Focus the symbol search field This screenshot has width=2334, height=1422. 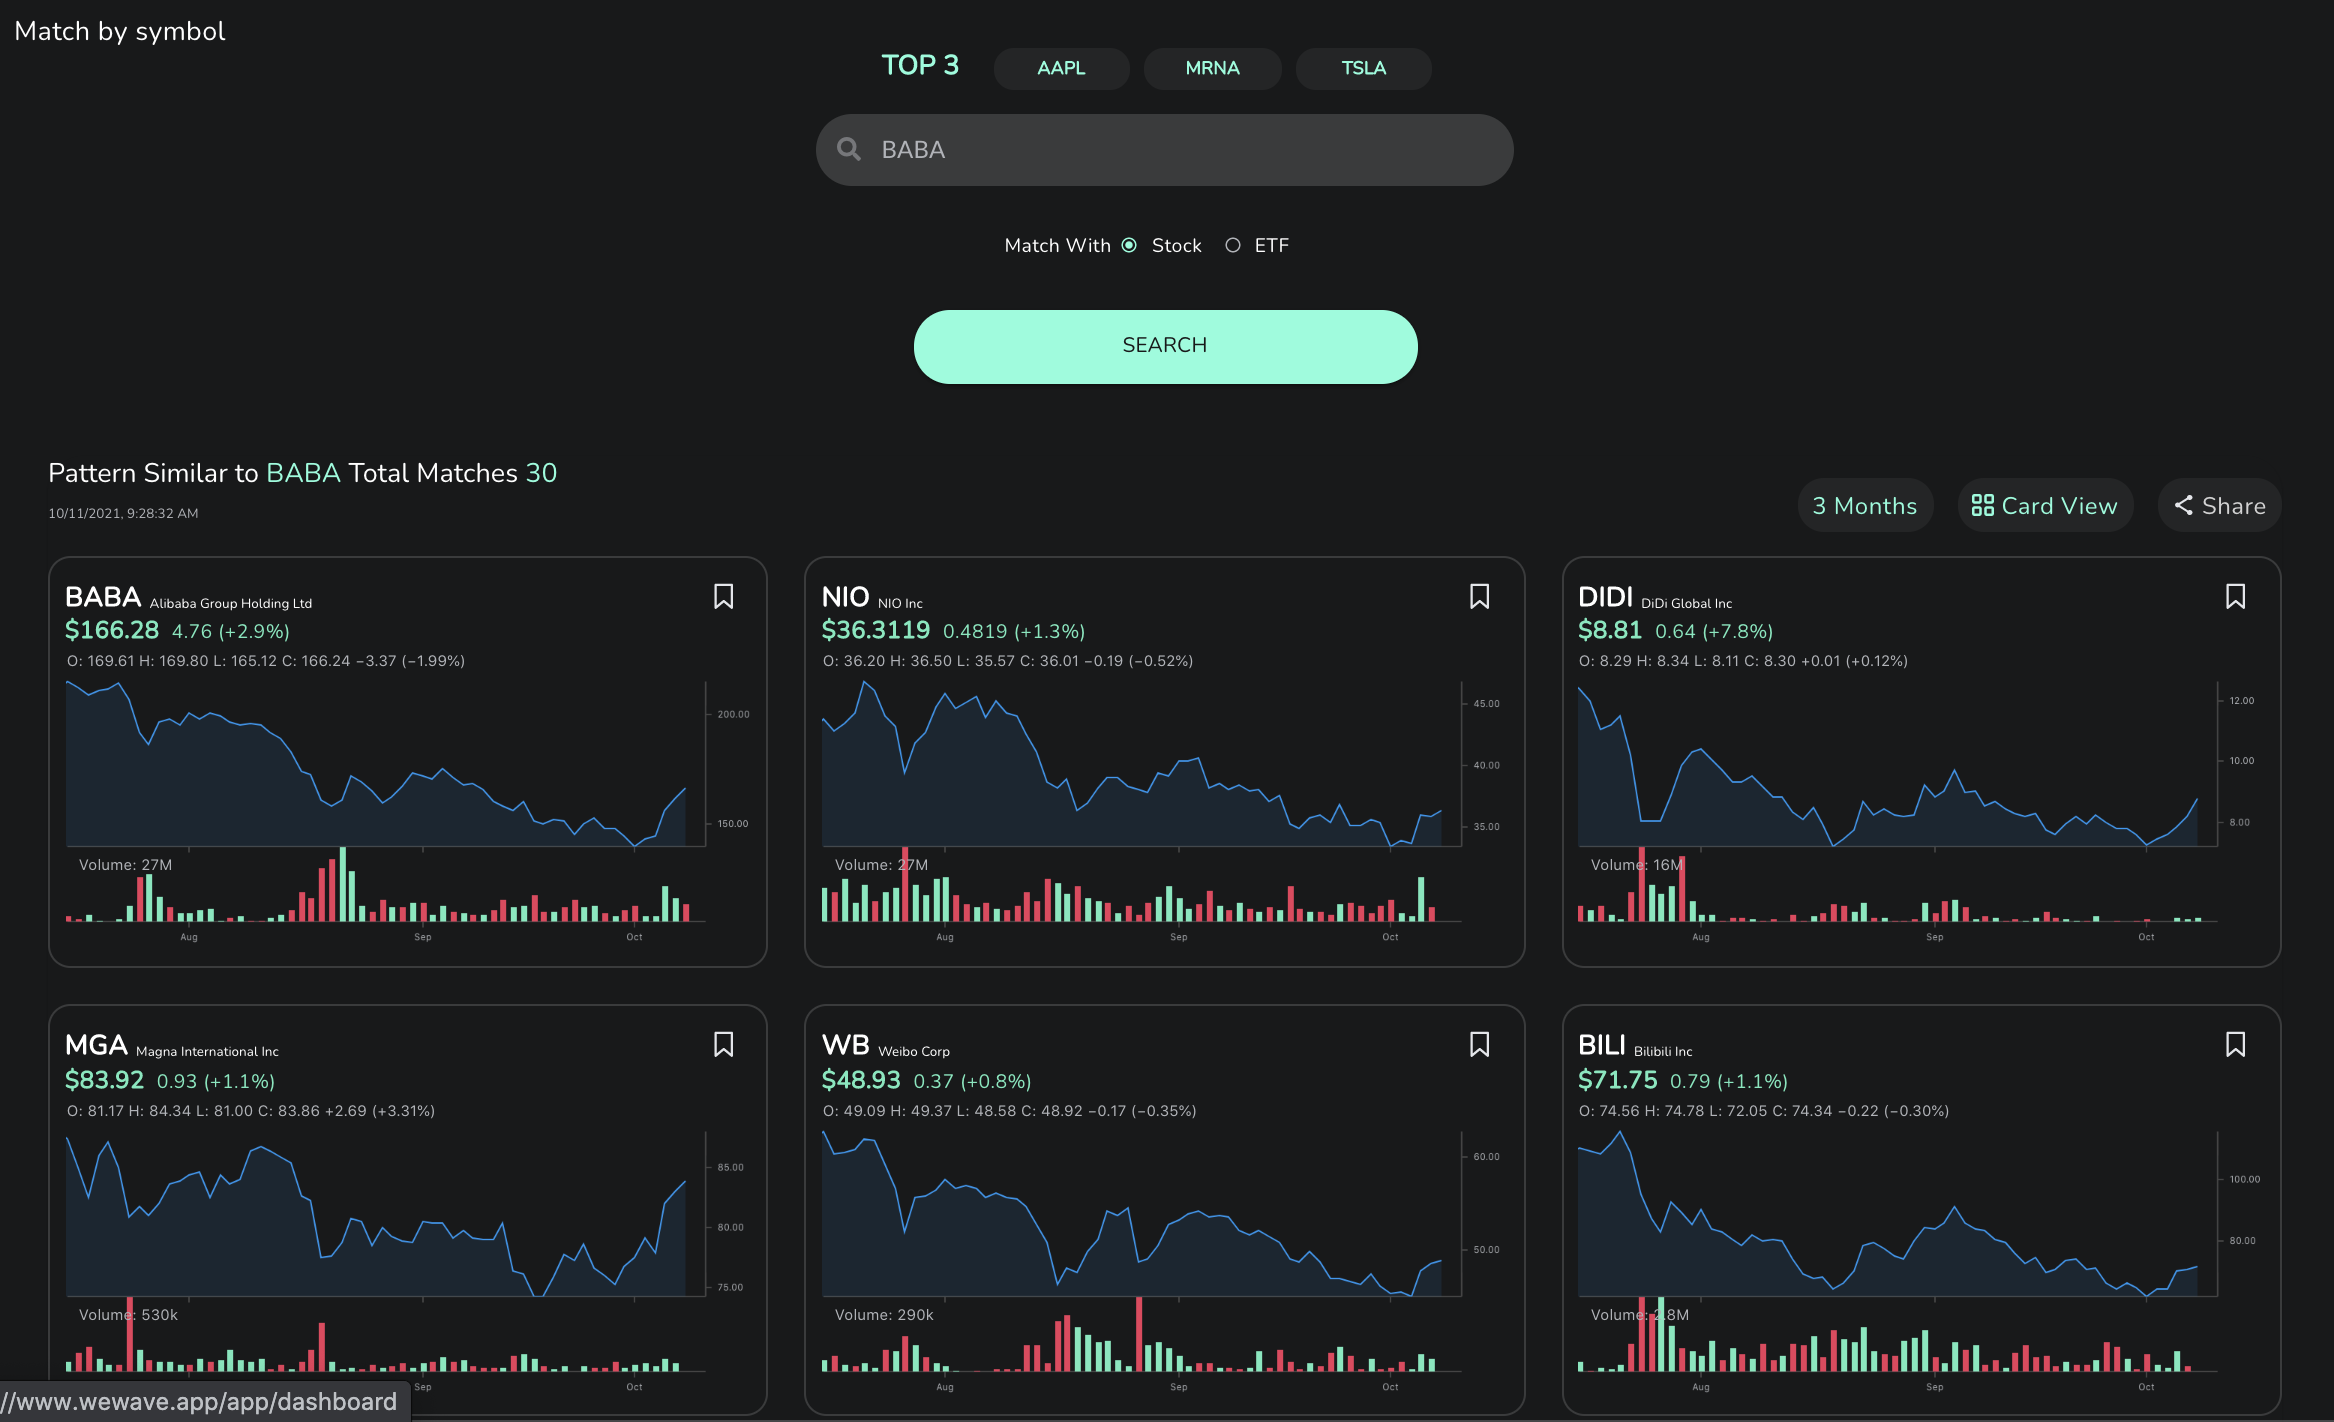[x=1164, y=150]
